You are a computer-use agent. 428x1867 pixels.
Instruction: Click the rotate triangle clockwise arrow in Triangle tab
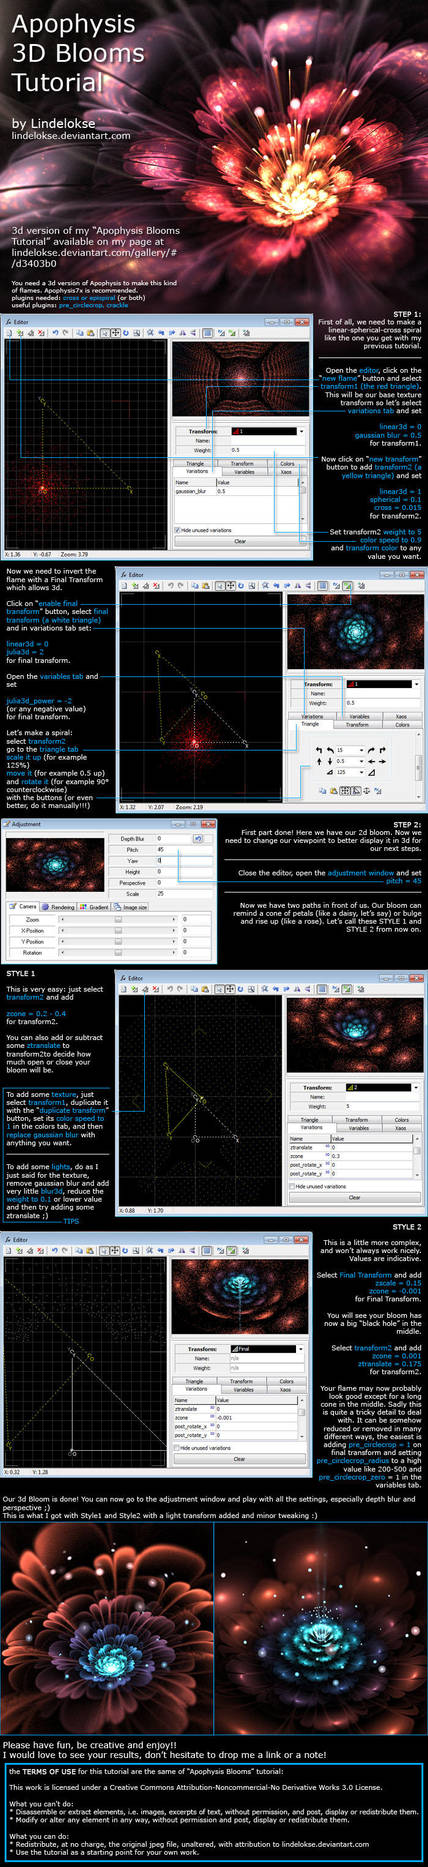click(x=372, y=750)
